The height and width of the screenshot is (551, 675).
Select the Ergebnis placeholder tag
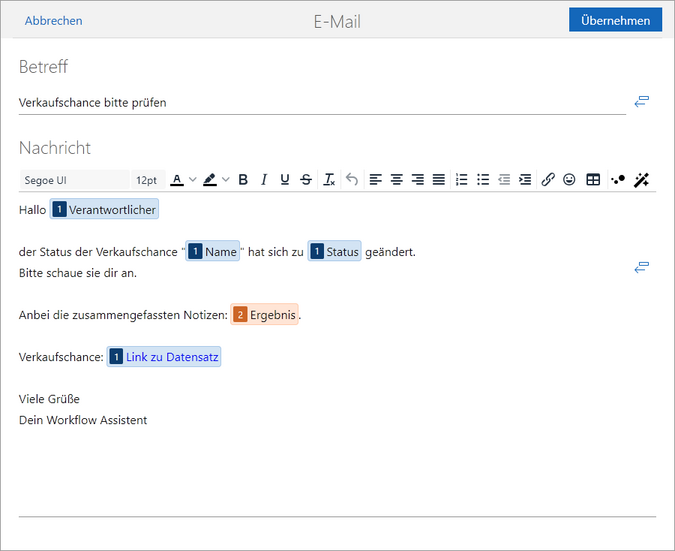coord(265,314)
